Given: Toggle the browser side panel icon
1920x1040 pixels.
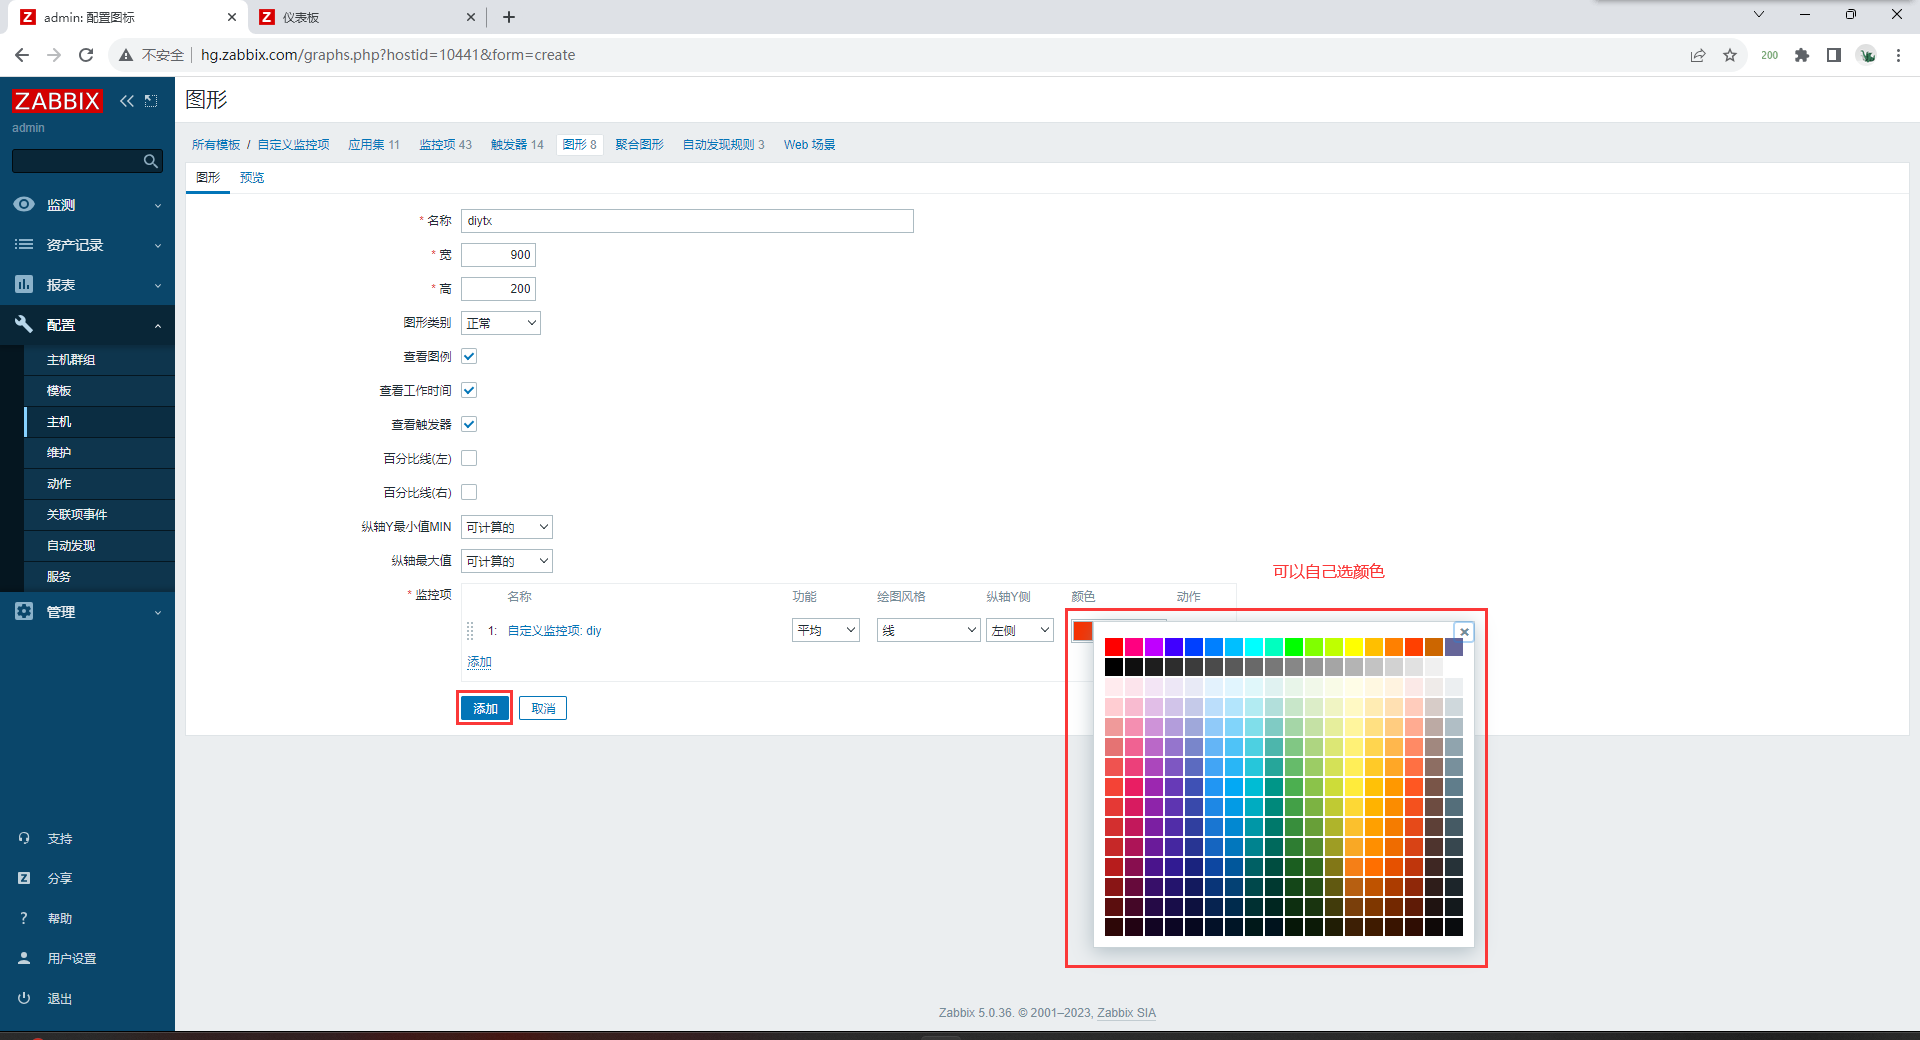Looking at the screenshot, I should (x=1834, y=55).
